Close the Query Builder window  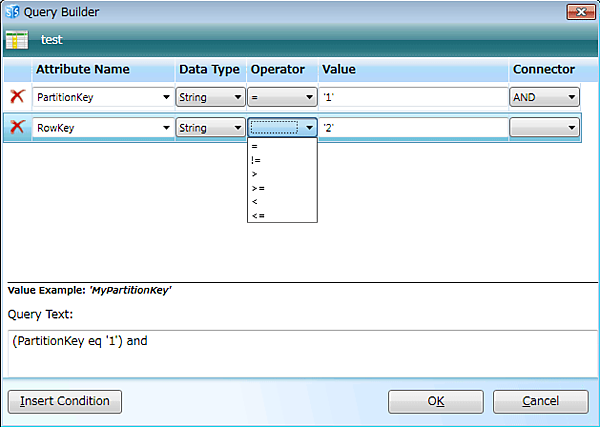click(580, 12)
